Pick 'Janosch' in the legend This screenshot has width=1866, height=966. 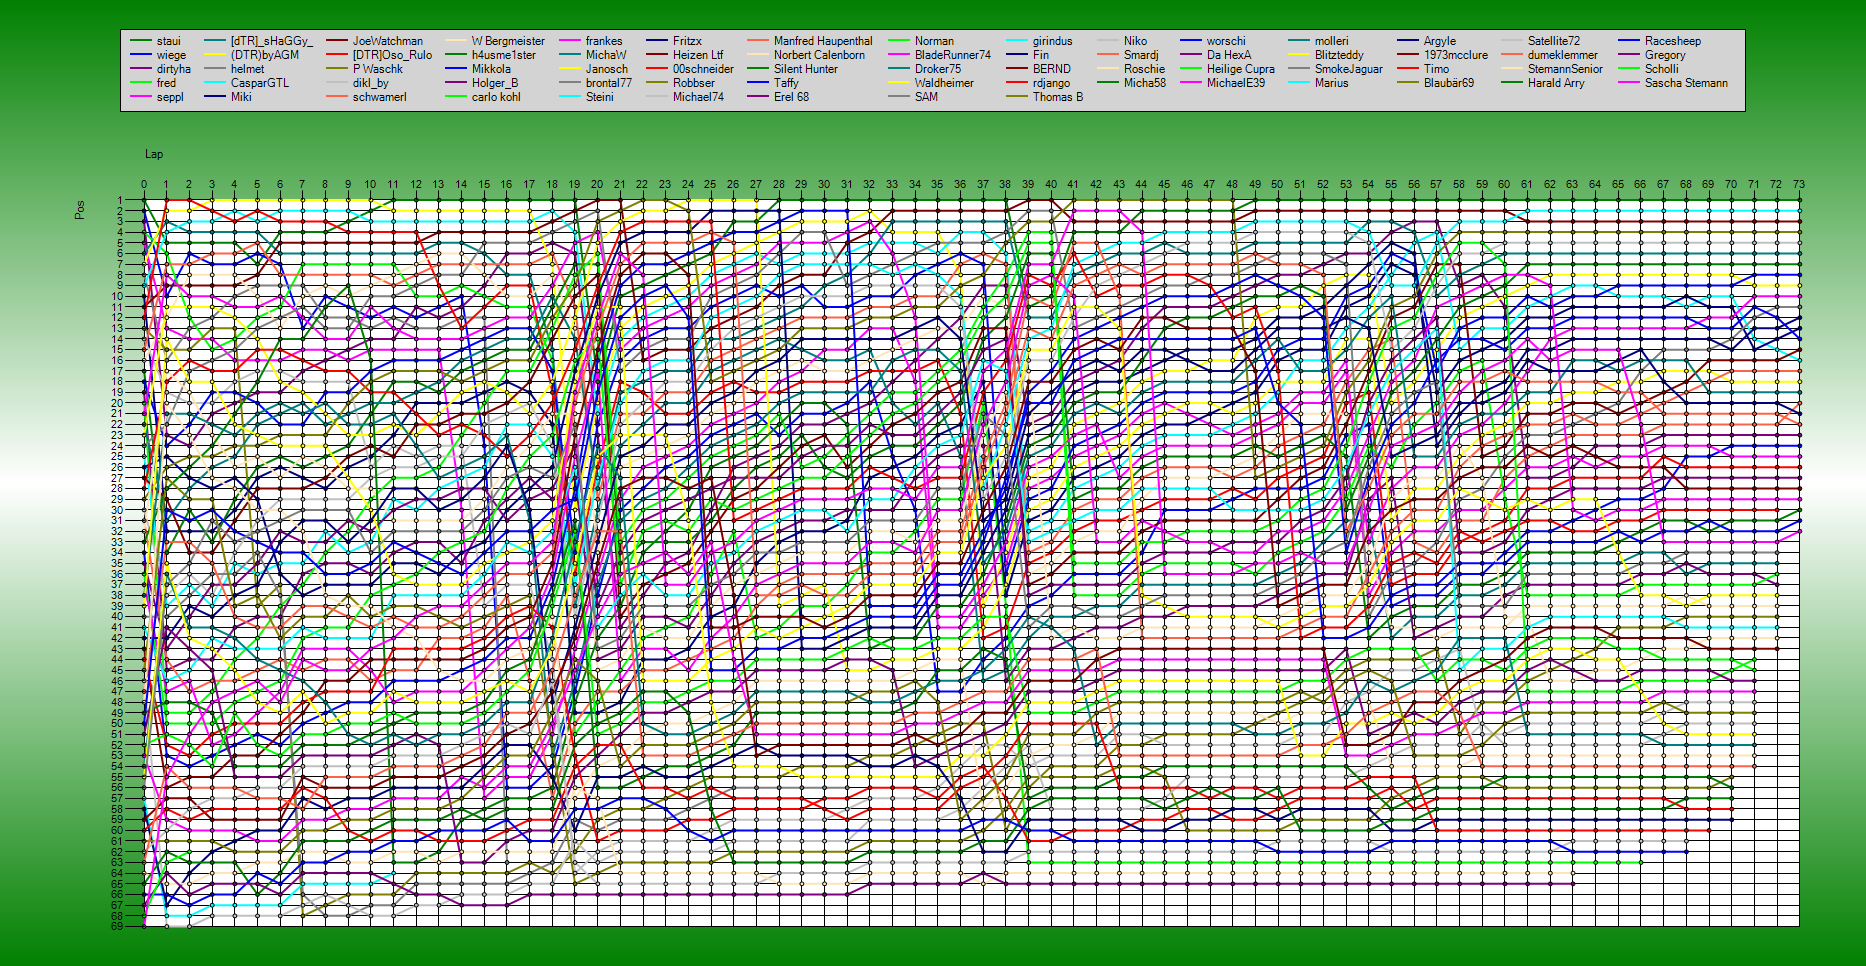click(607, 69)
